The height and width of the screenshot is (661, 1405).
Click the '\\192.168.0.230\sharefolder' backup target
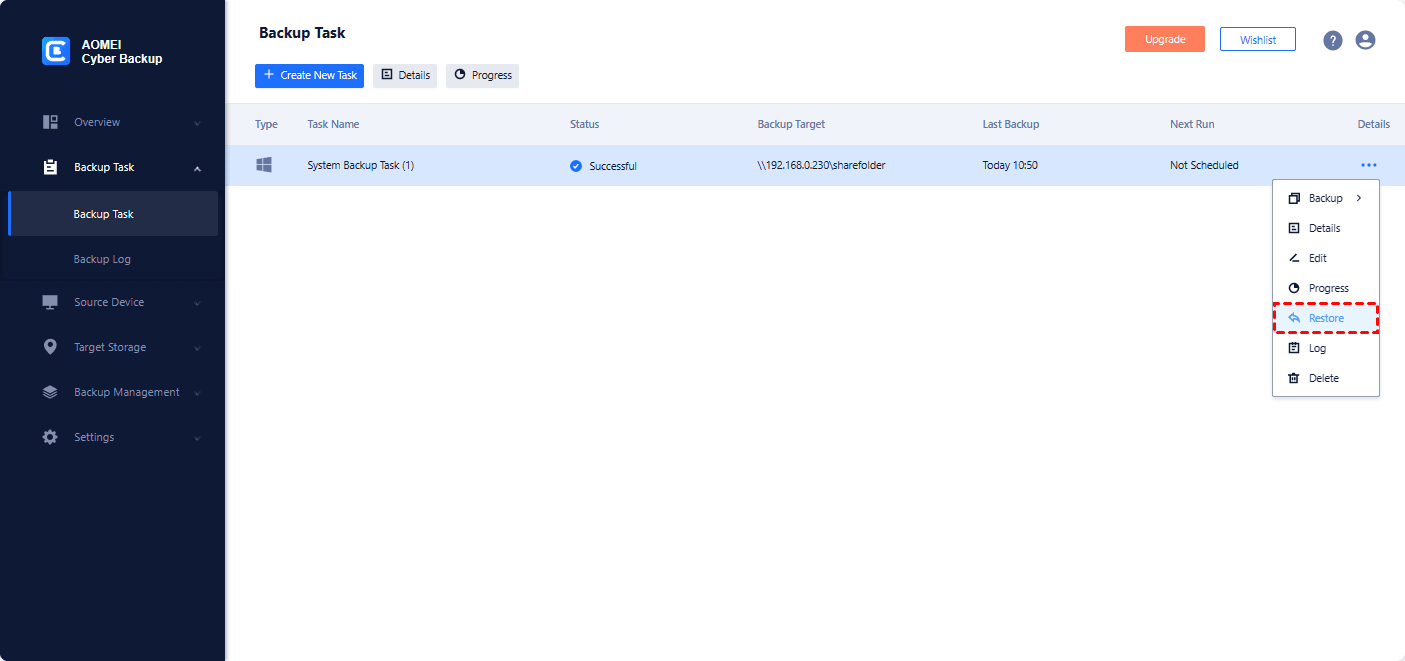pos(822,165)
